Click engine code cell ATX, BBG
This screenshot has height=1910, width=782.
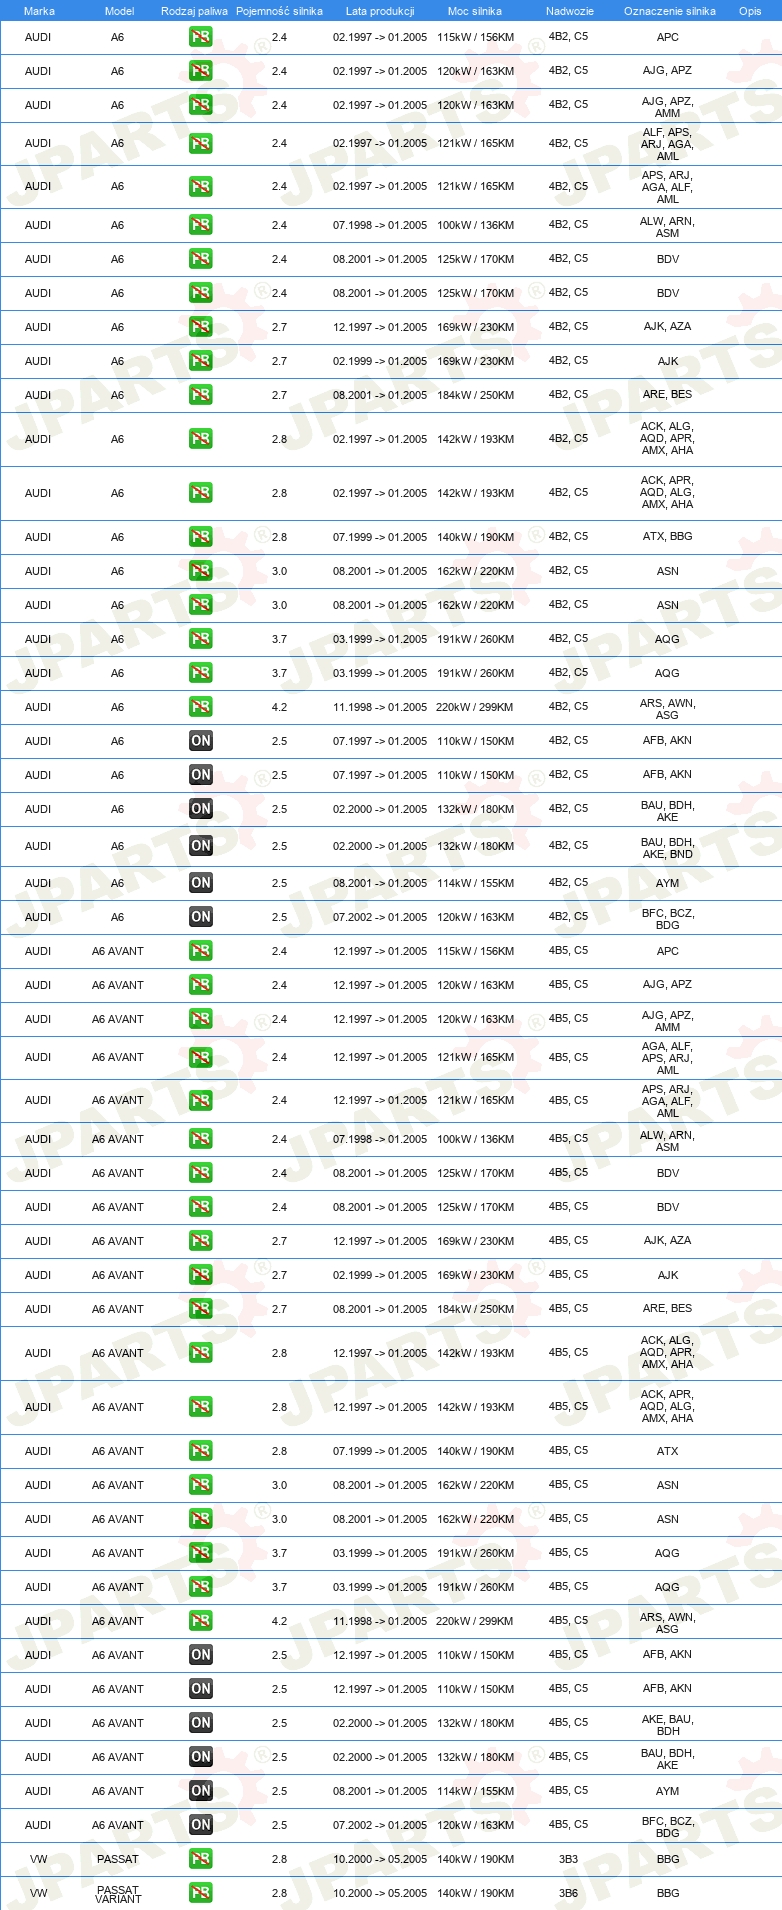[x=668, y=537]
